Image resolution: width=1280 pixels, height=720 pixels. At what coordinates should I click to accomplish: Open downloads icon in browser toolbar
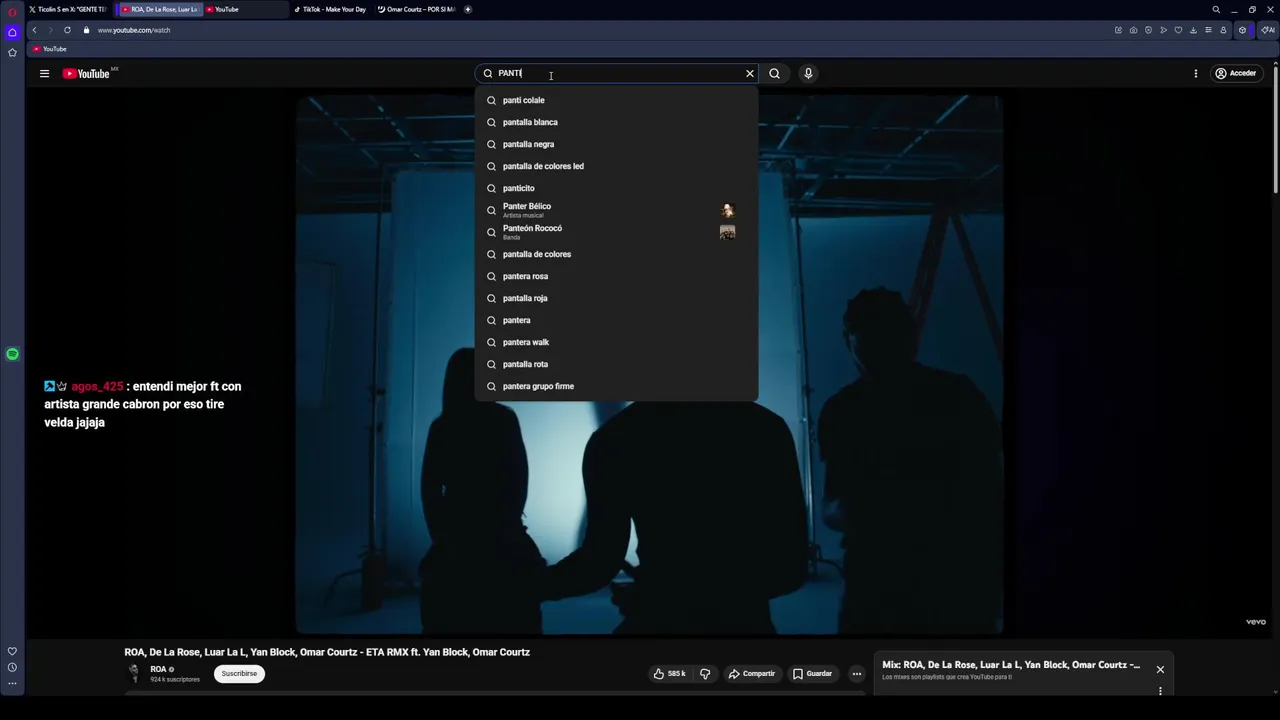click(x=1193, y=30)
